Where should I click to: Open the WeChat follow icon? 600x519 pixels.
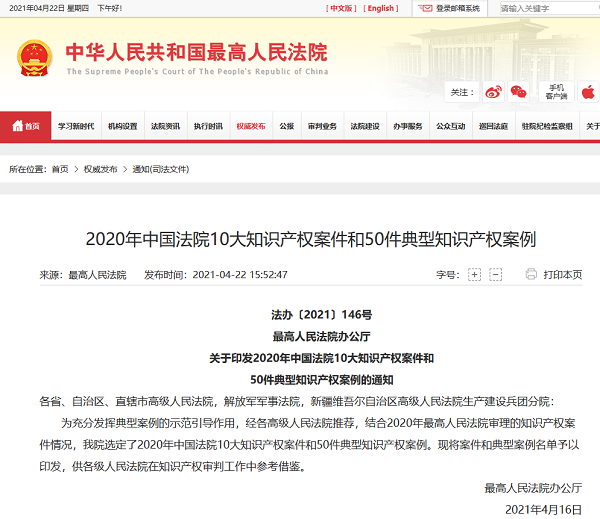518,92
